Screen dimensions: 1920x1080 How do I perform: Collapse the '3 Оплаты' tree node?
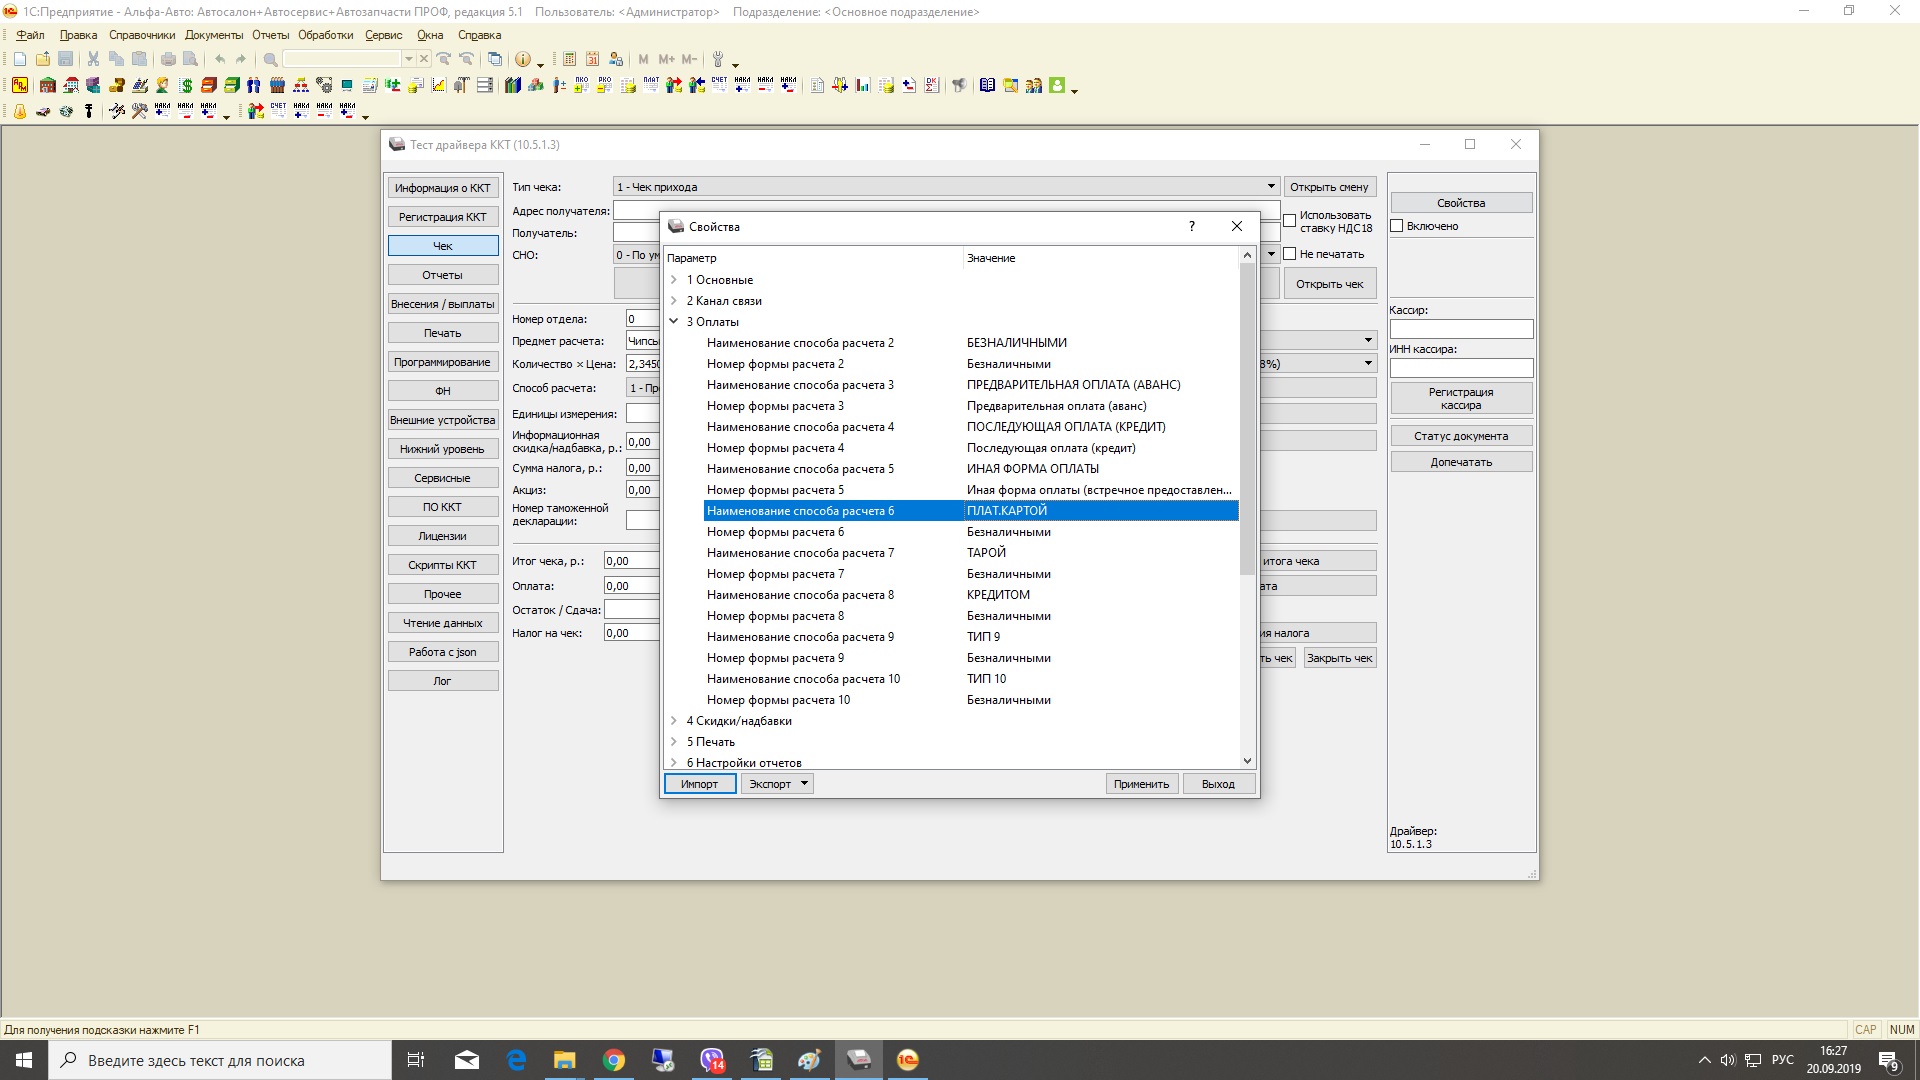[x=674, y=322]
